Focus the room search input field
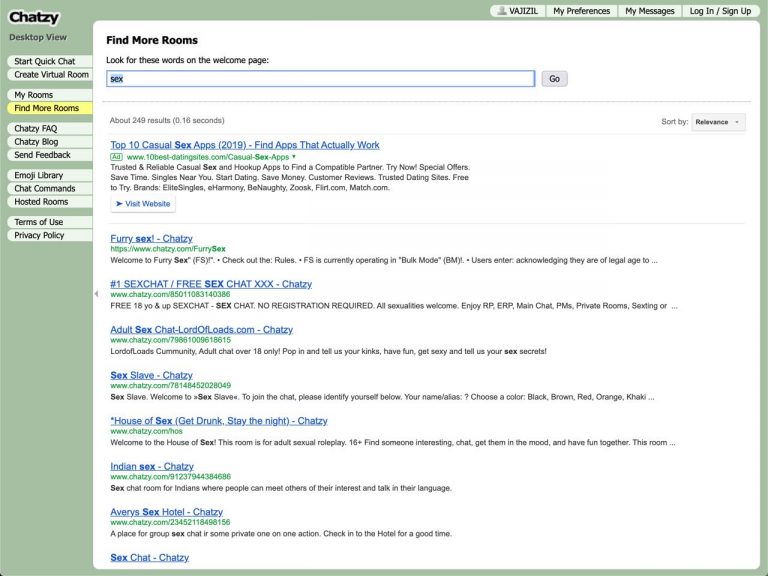The image size is (768, 576). click(x=321, y=79)
